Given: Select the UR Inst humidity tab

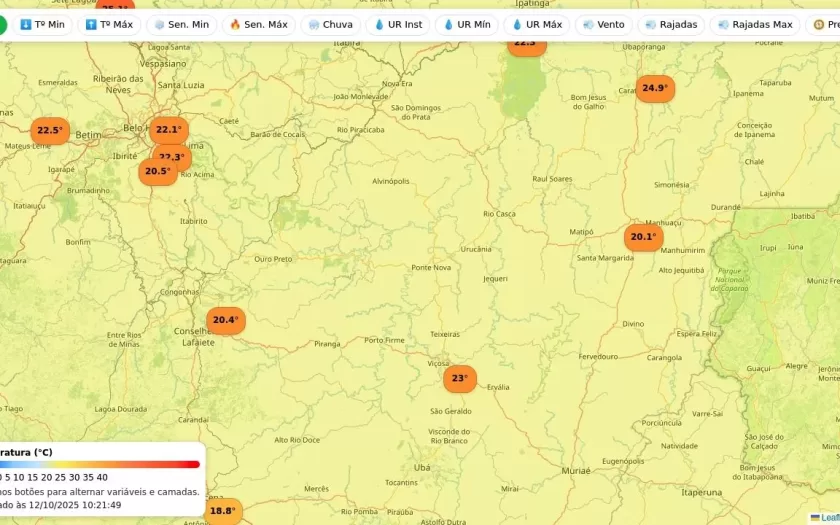Looking at the screenshot, I should click(397, 25).
